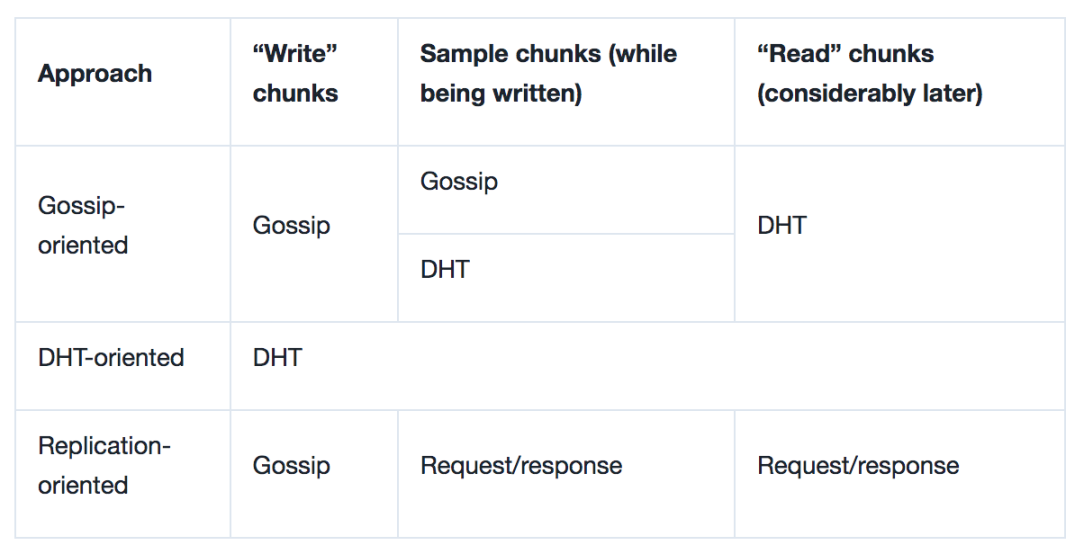Click 'Gossip' in the Replication-oriented row

pos(291,466)
